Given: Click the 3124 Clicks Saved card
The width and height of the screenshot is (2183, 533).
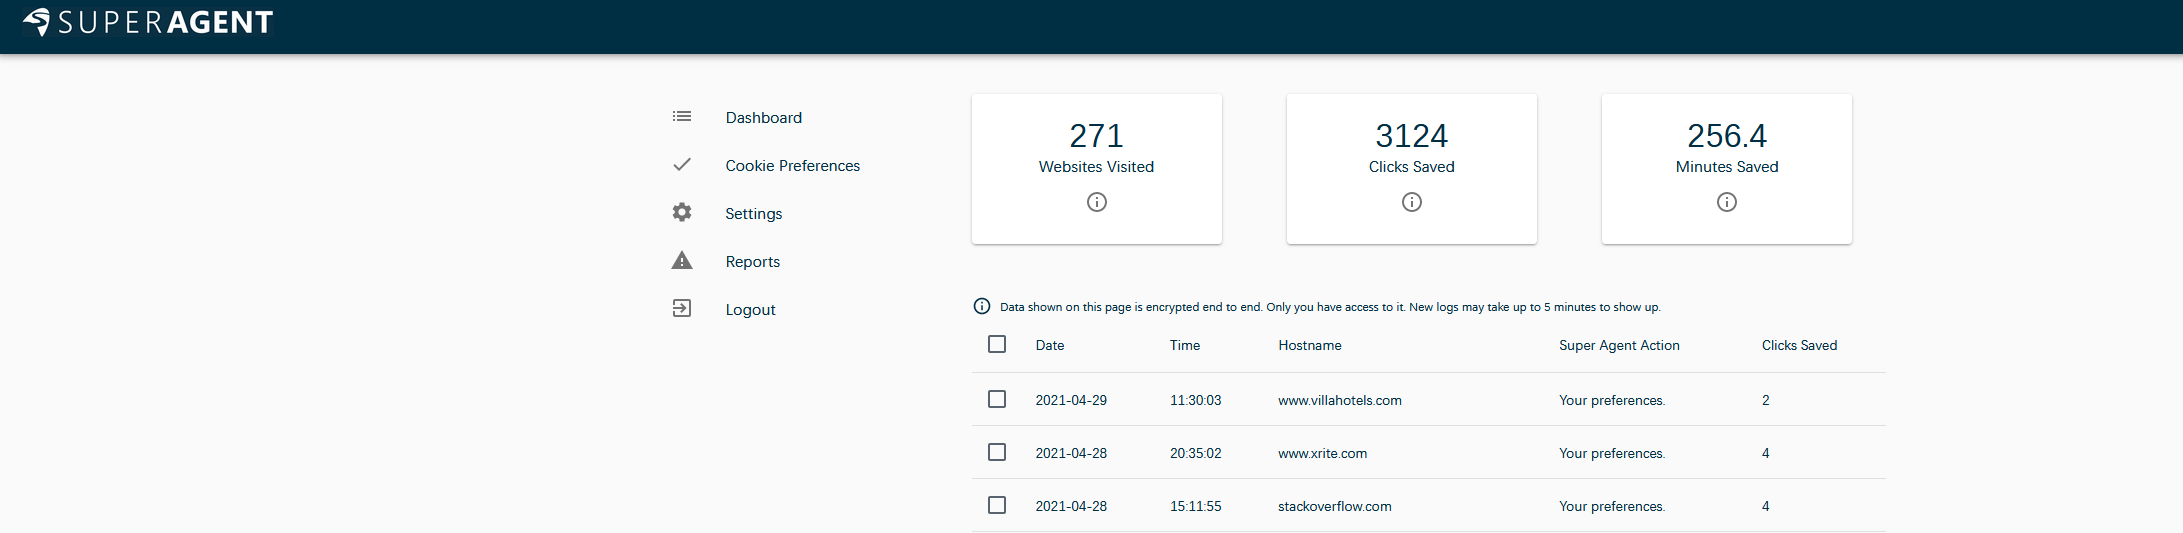Looking at the screenshot, I should (1412, 169).
